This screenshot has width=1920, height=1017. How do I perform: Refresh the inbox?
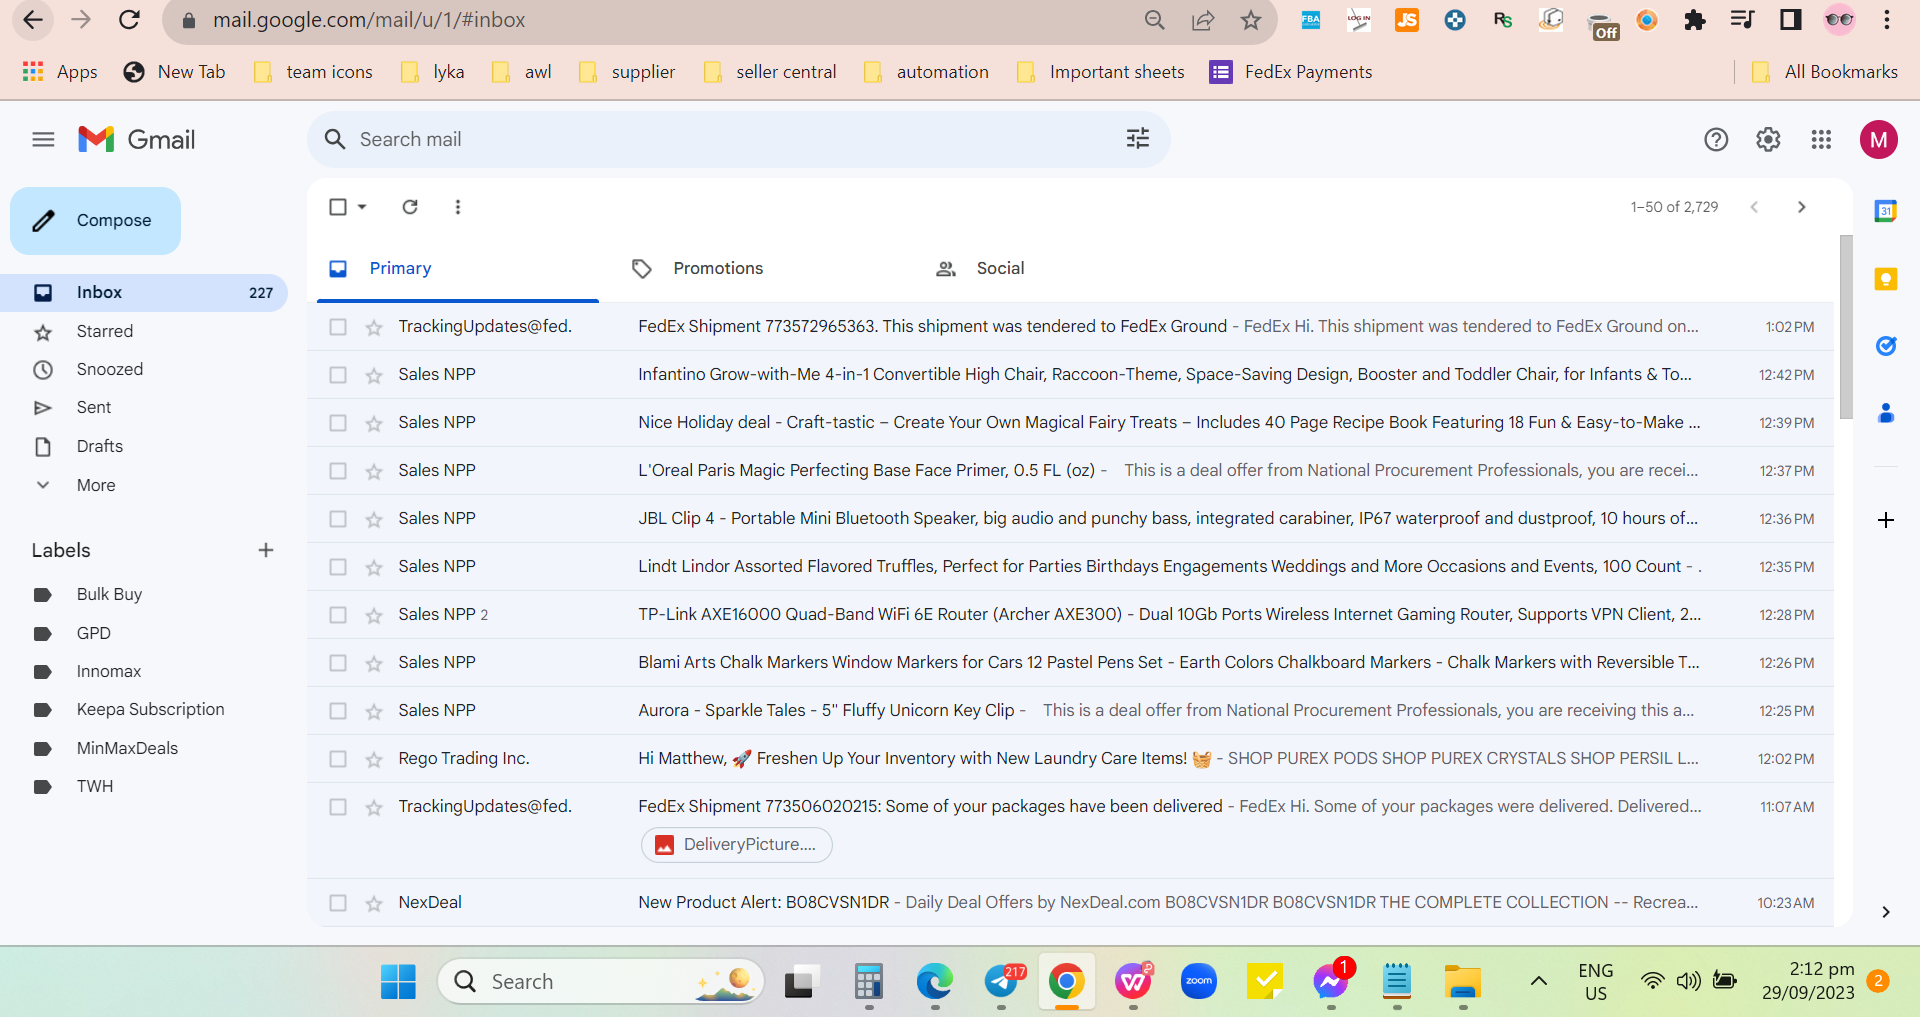pyautogui.click(x=410, y=207)
